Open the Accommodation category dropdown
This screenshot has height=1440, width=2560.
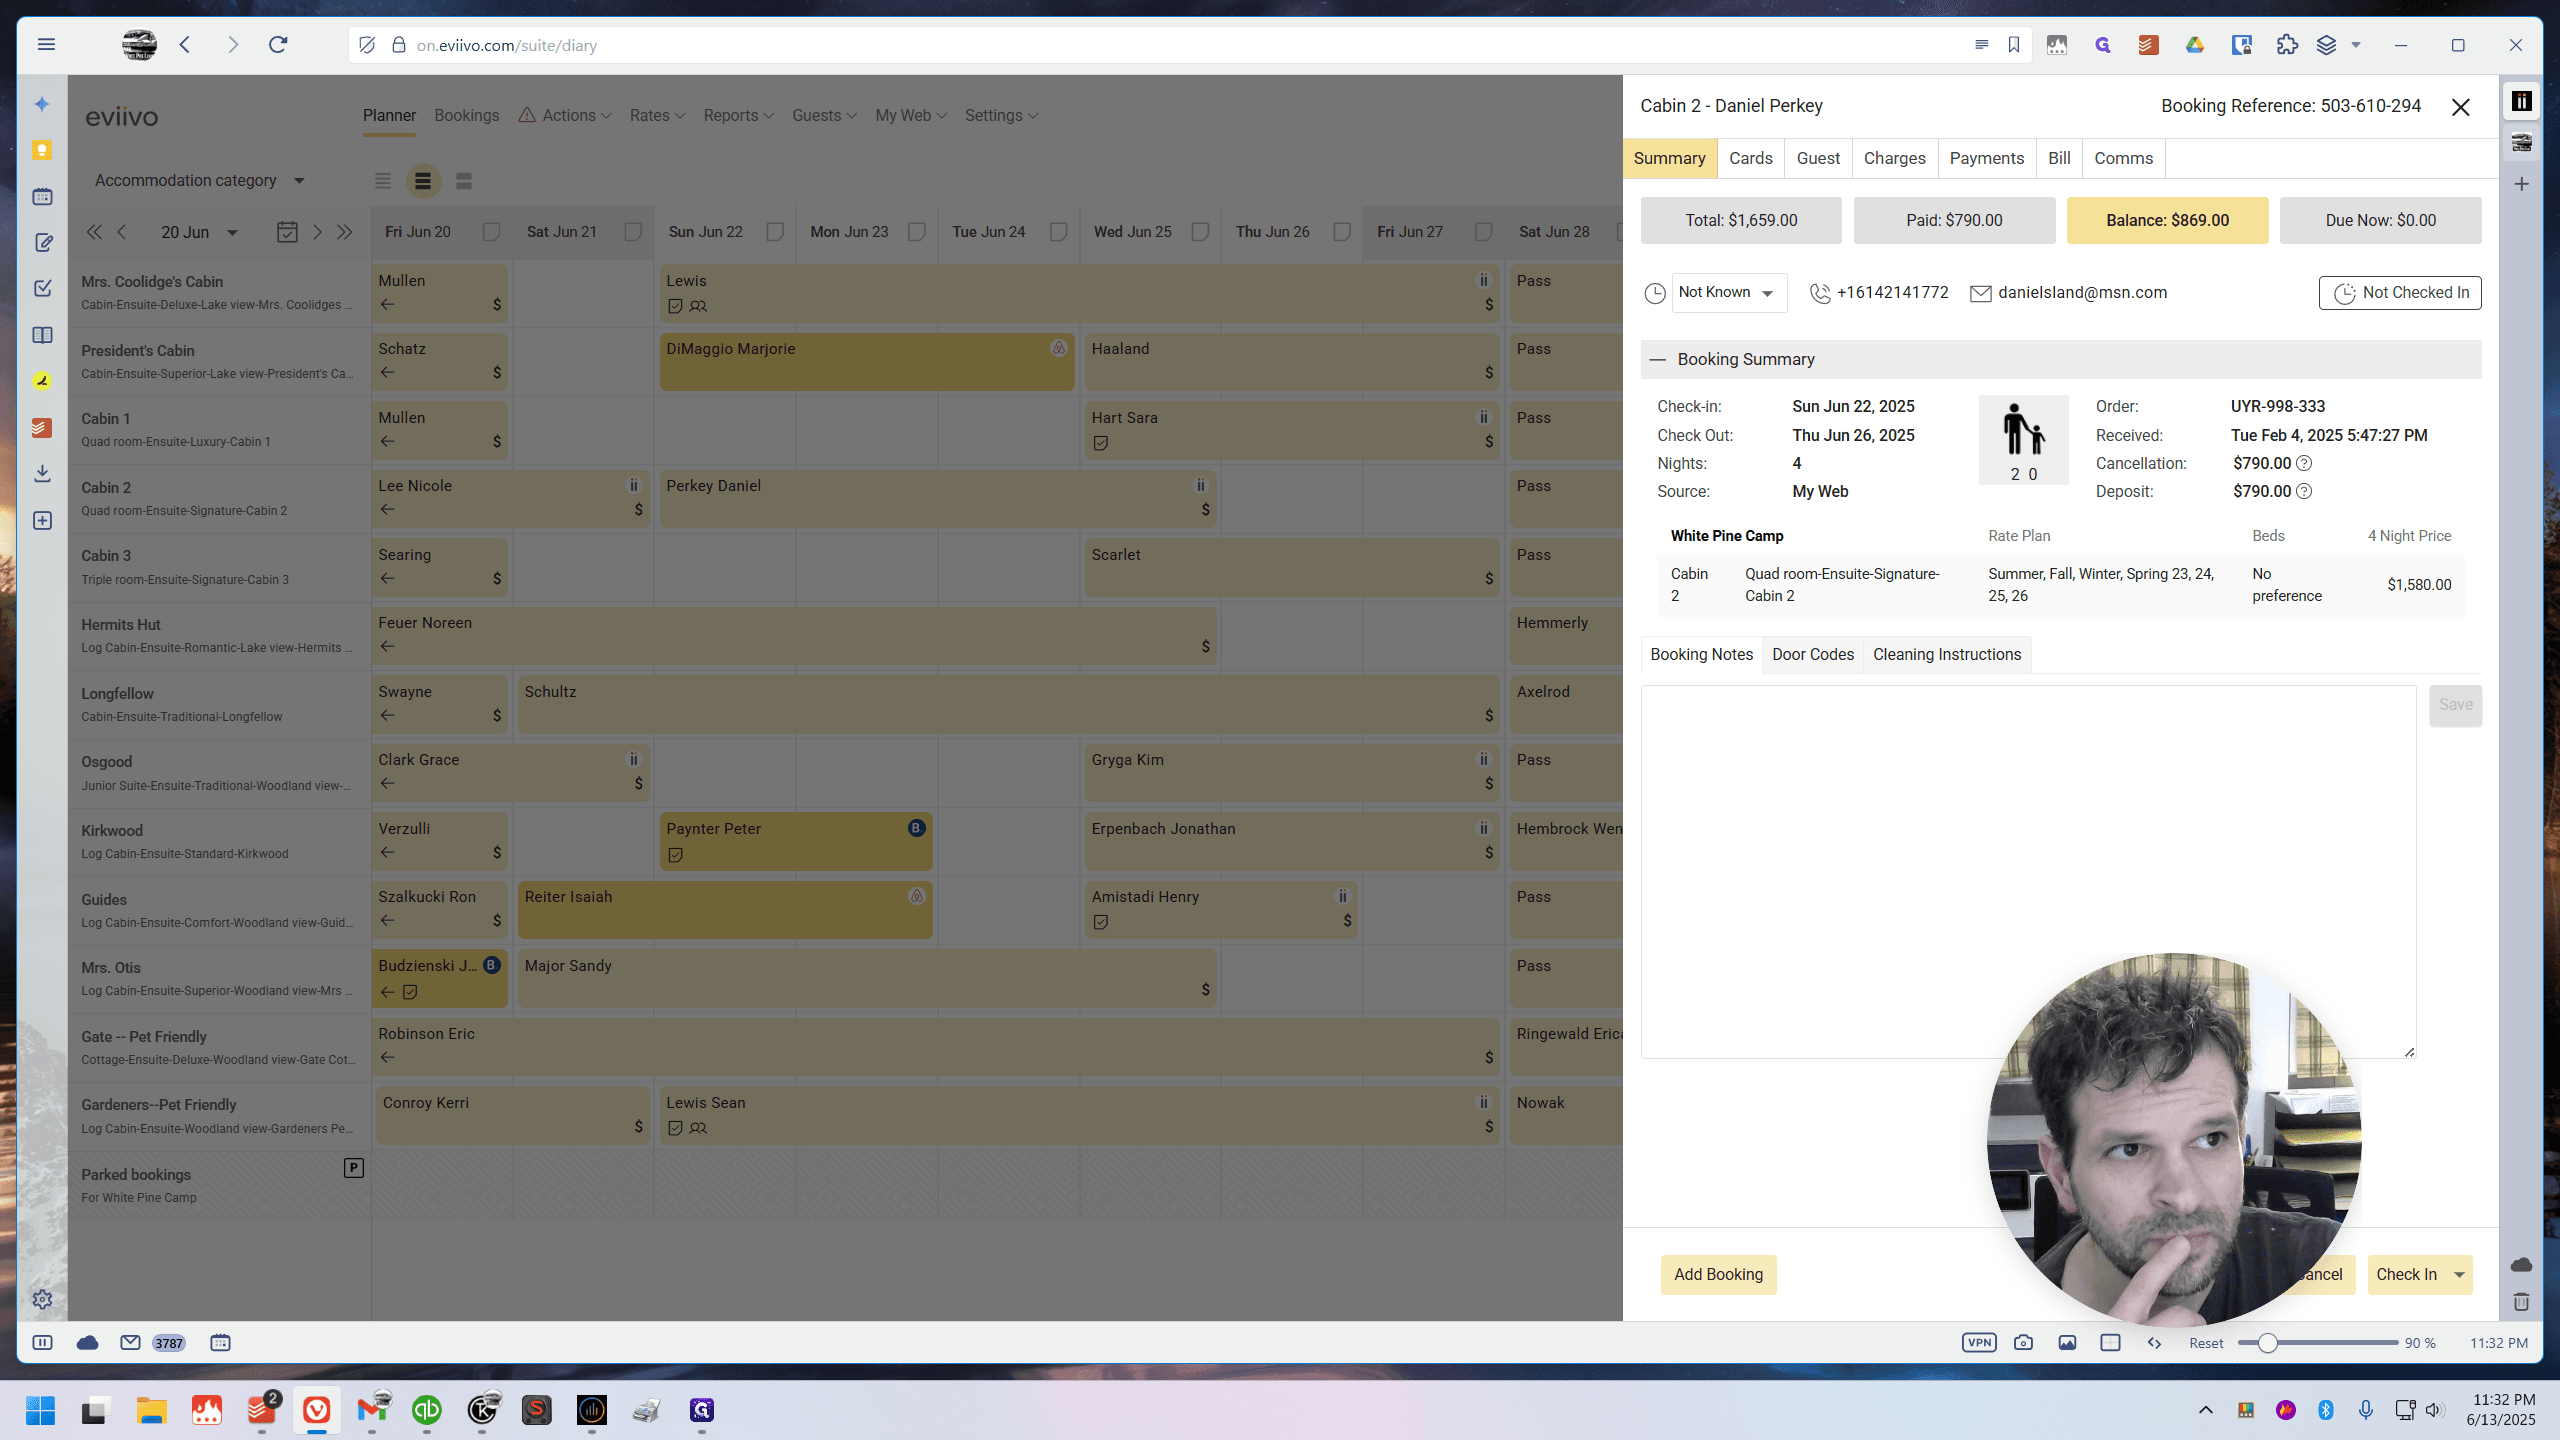199,181
